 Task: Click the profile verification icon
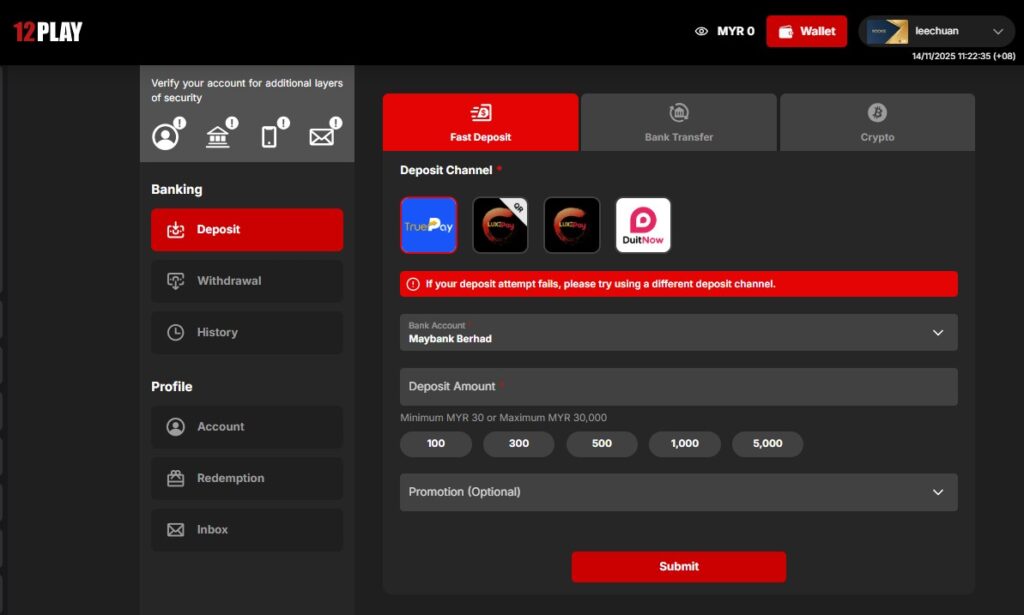(x=166, y=136)
